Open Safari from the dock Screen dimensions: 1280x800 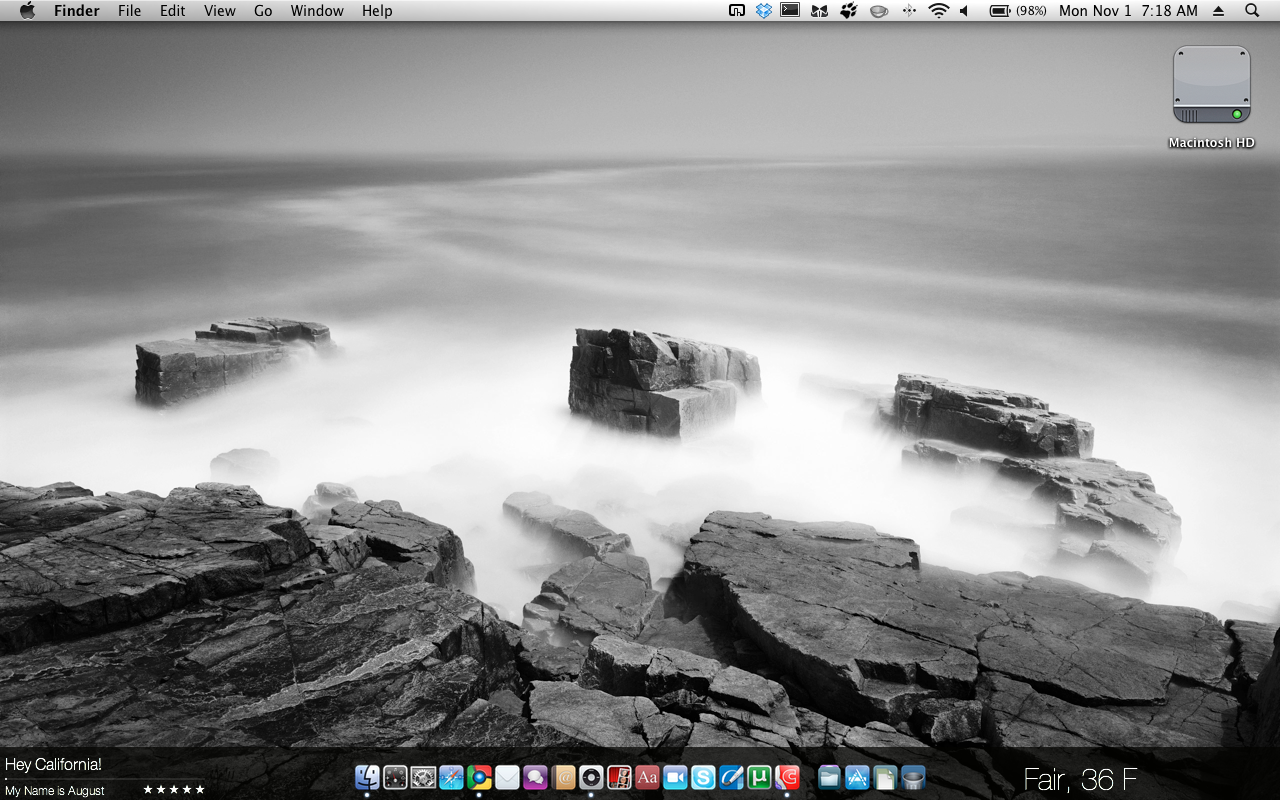(x=451, y=777)
